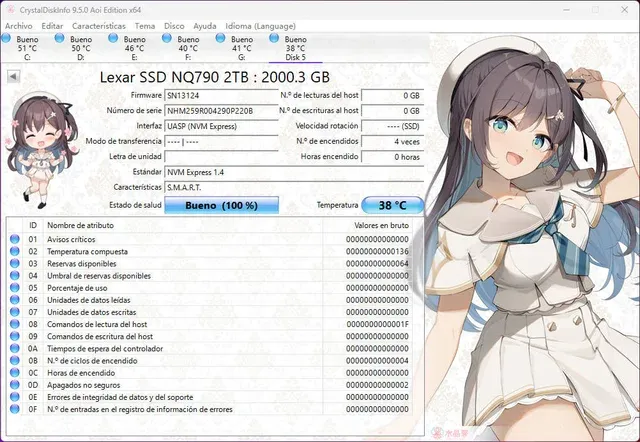640x442 pixels.
Task: Select drive E: at 46 °C
Action: (134, 48)
